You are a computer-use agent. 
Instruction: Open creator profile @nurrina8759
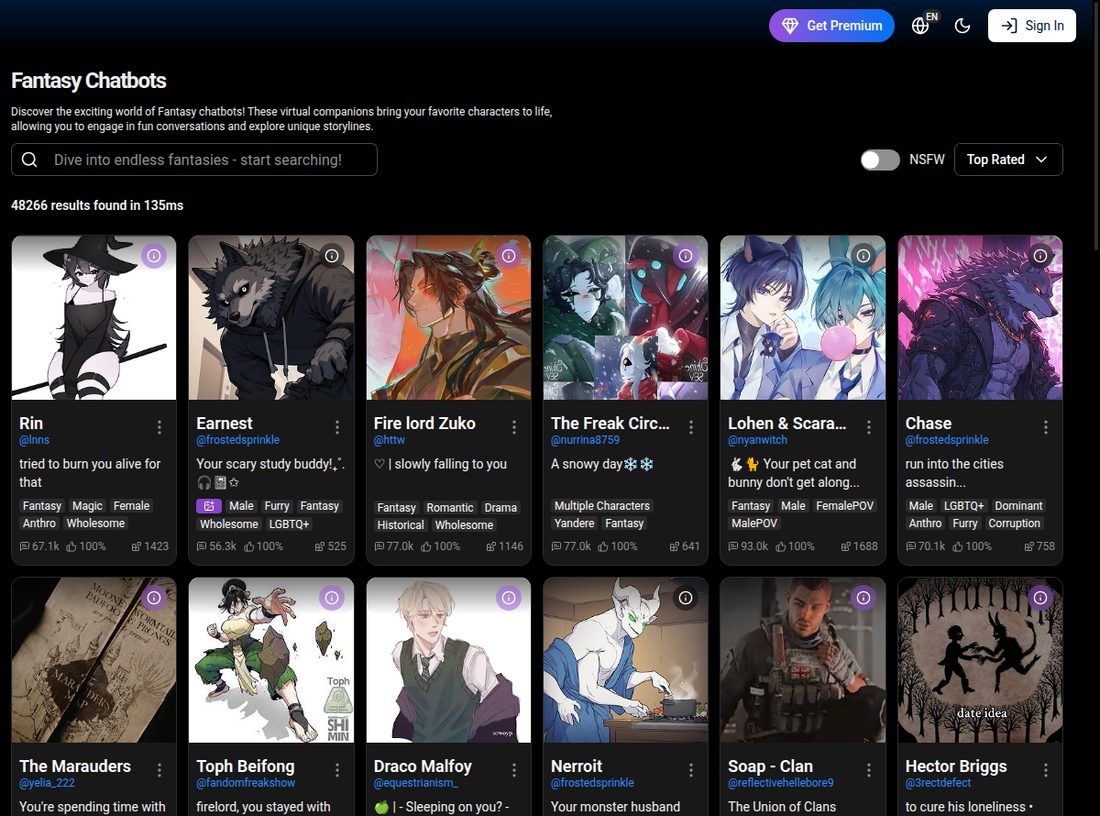tap(585, 440)
